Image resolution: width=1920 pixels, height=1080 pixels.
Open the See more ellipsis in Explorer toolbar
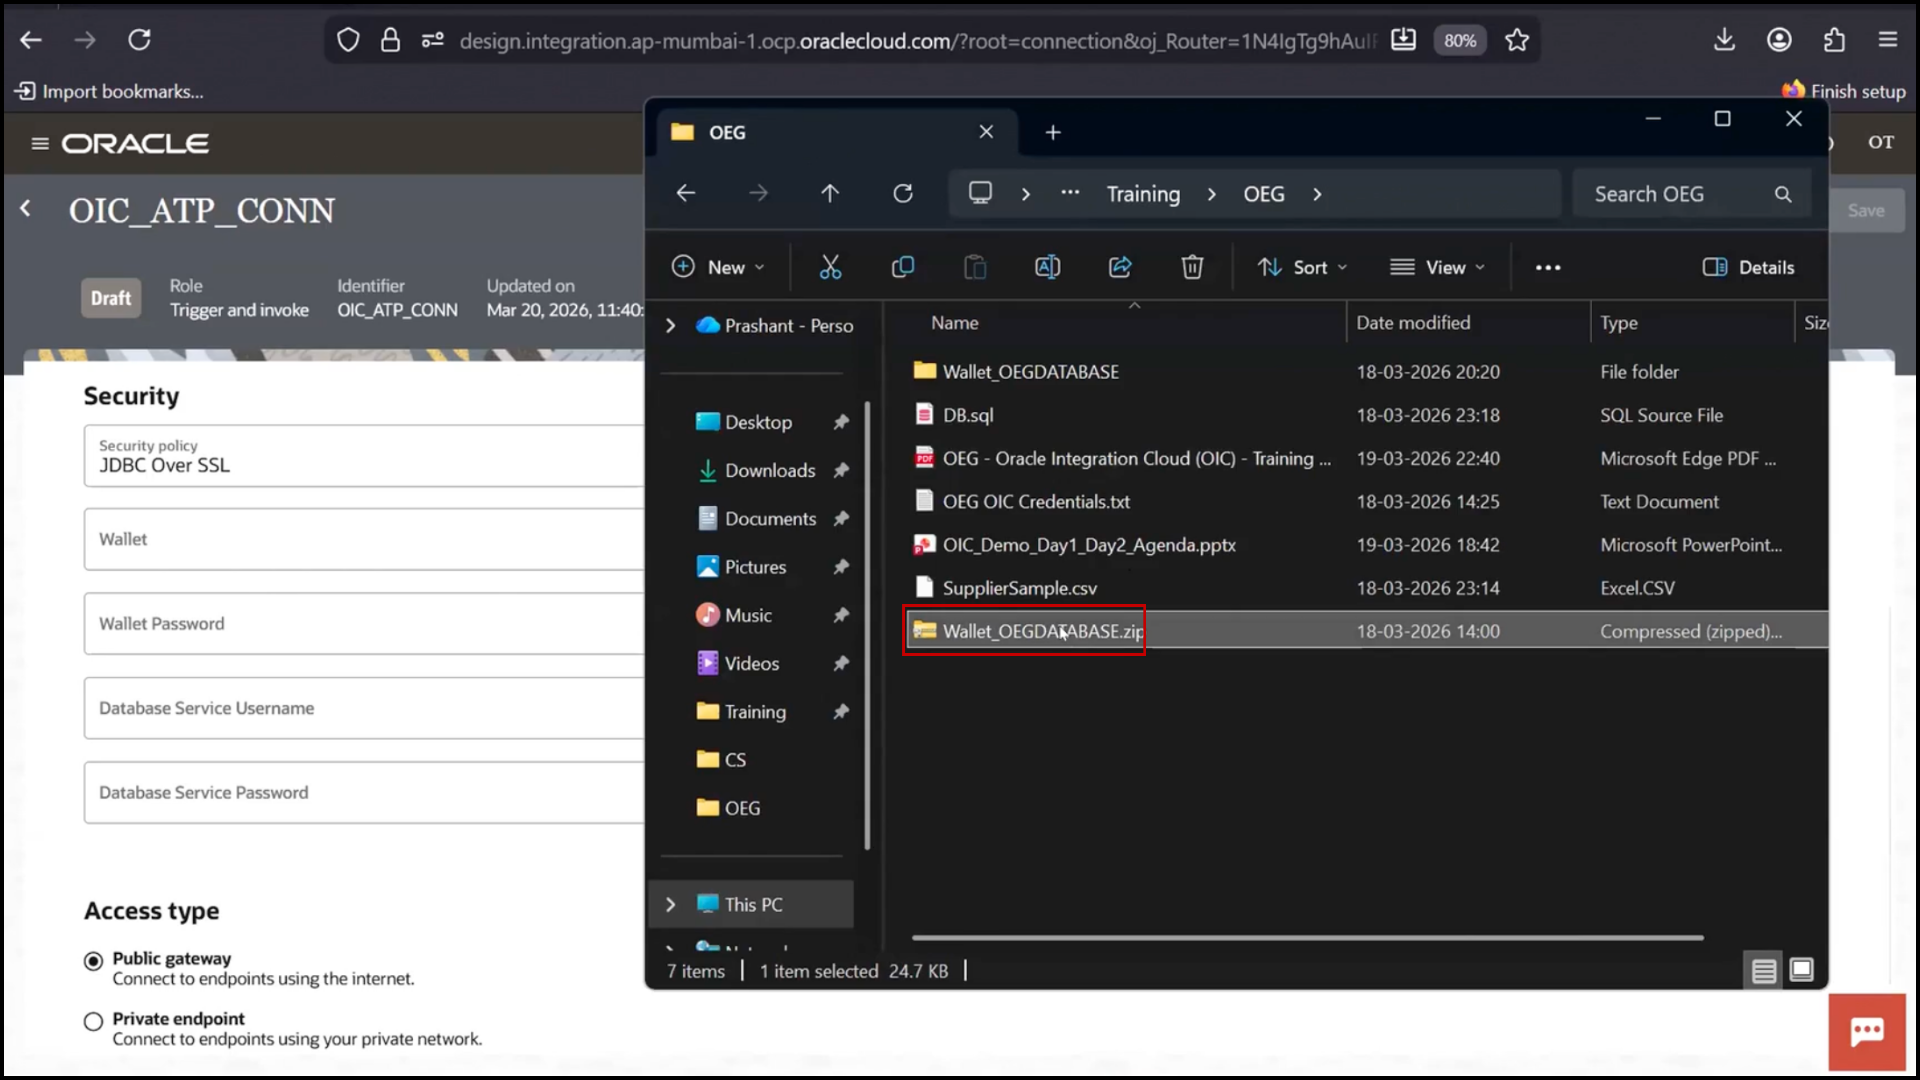pos(1548,267)
